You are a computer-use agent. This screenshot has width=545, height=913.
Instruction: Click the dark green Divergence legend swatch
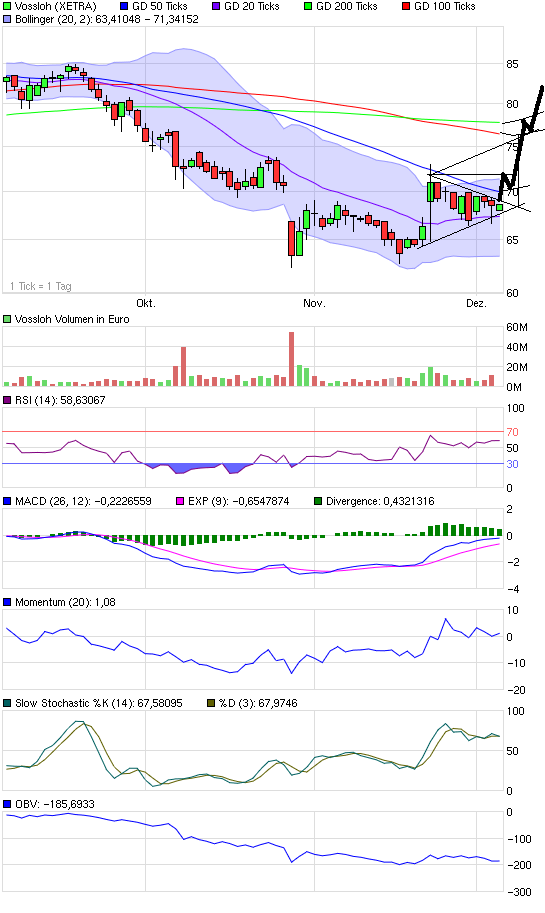pos(318,501)
